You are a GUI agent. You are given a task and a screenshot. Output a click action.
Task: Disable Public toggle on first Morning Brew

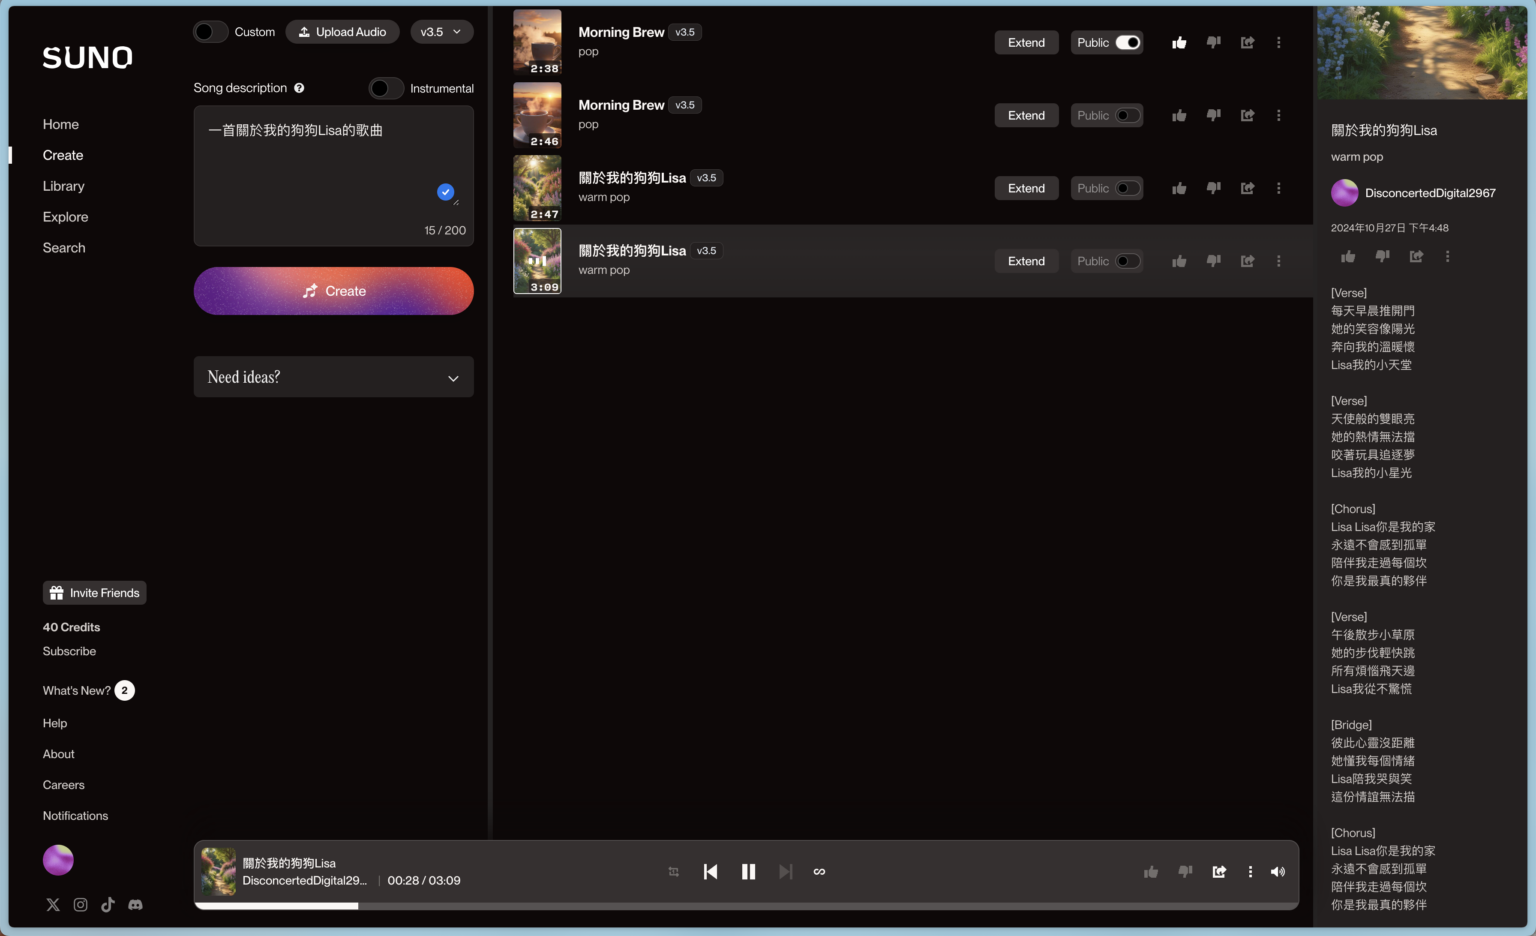1127,43
